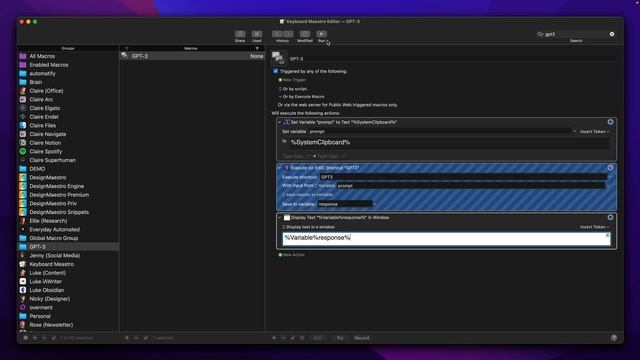
Task: Click the %SystemClipboard% text field
Action: pos(449,142)
